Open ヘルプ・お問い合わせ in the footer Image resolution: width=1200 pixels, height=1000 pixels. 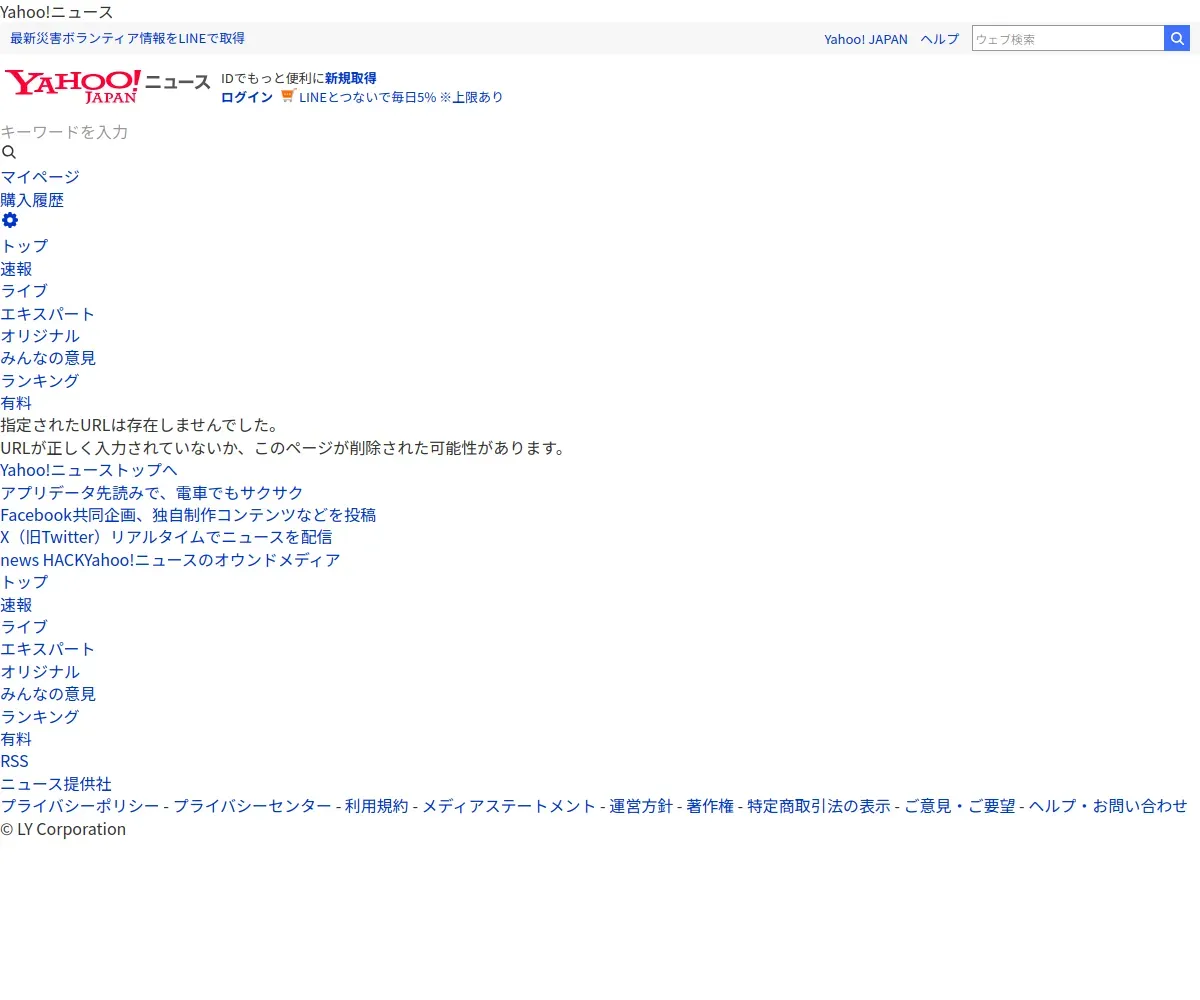[1108, 806]
